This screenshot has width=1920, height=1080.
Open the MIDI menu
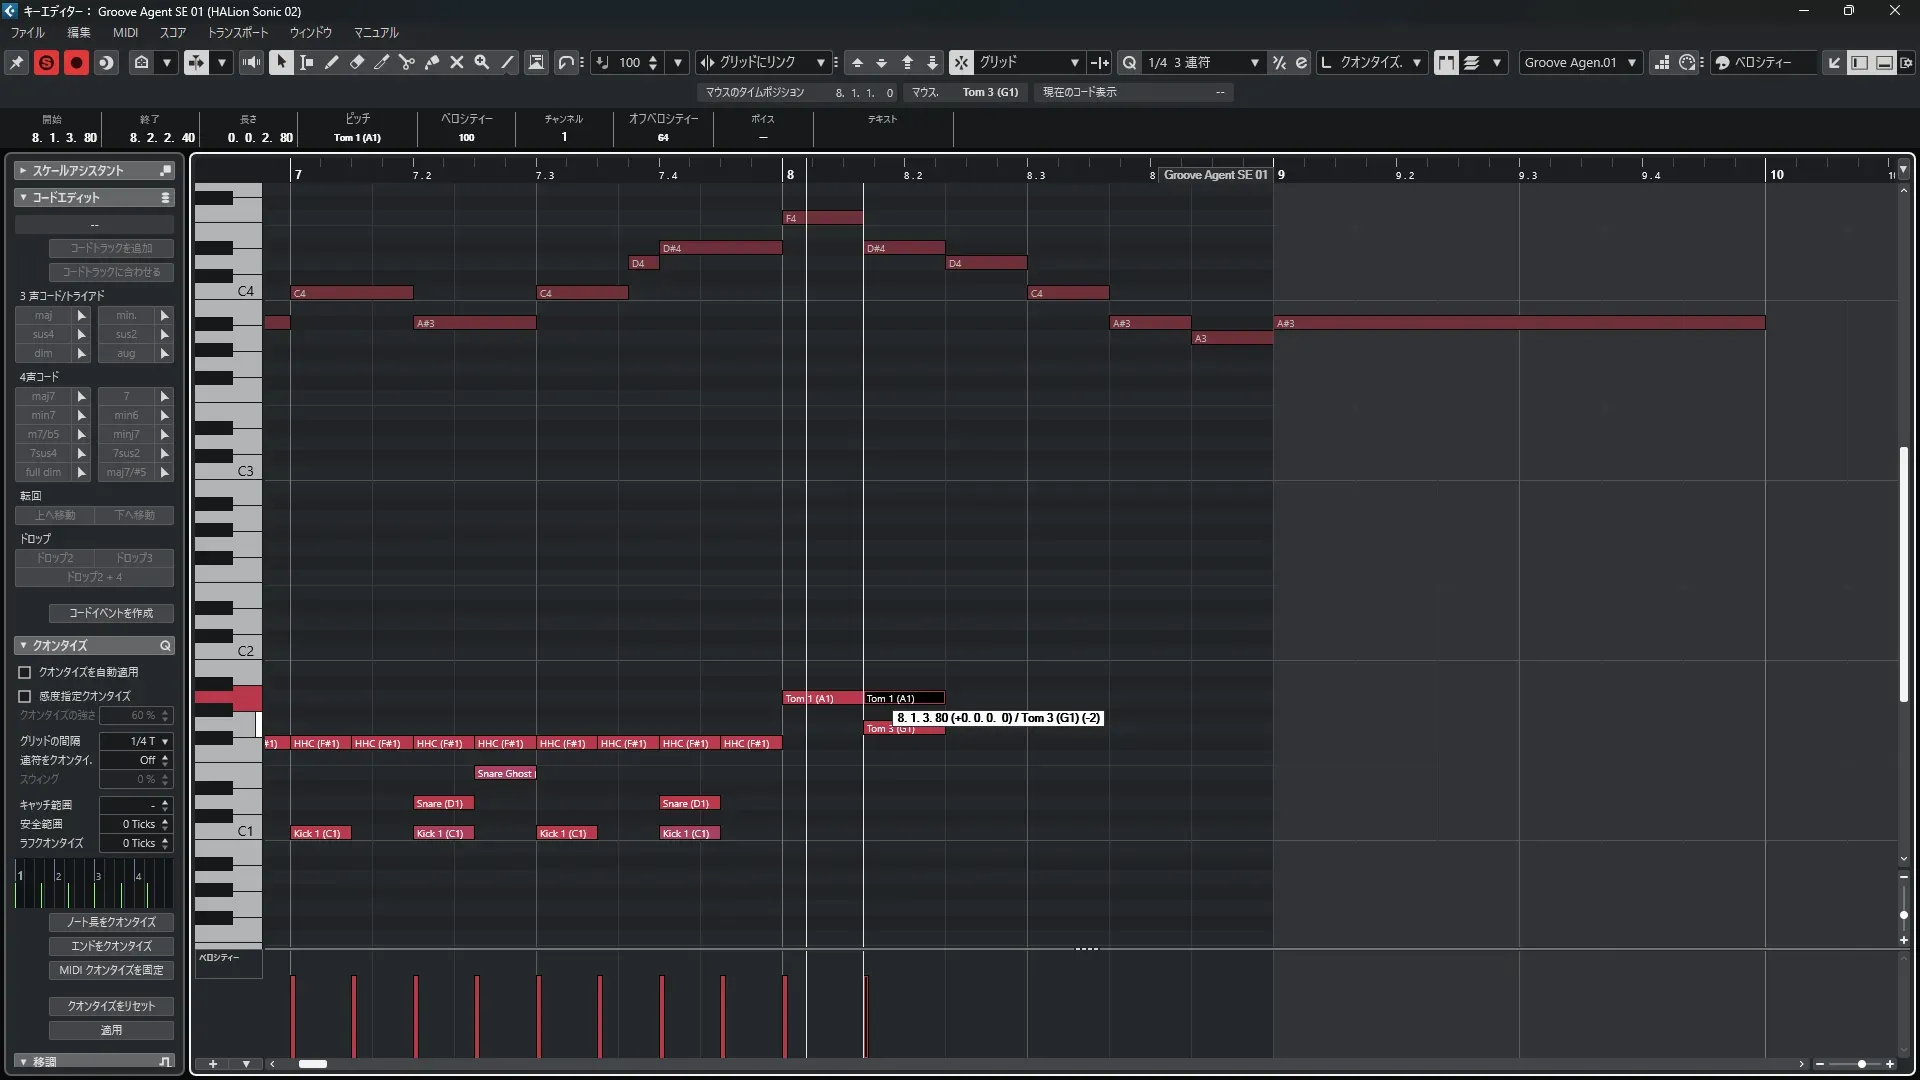pyautogui.click(x=125, y=32)
